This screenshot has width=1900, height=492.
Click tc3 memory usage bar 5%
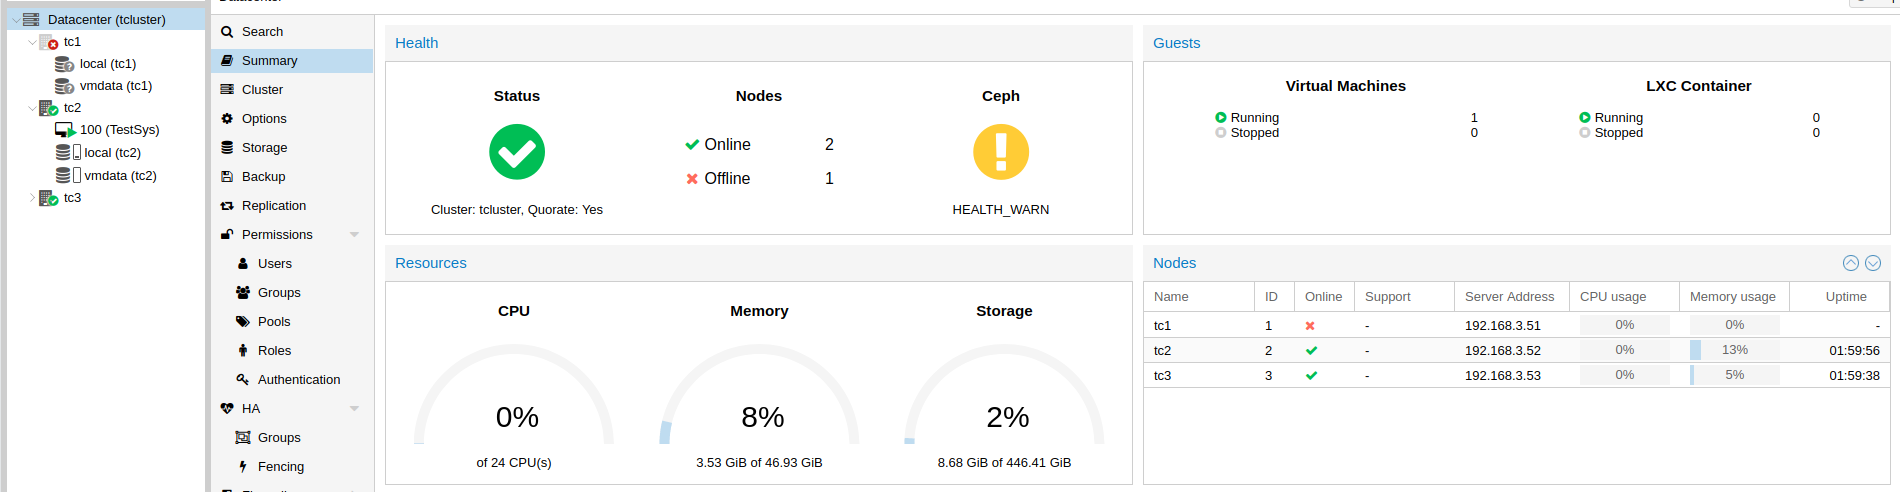coord(1735,375)
